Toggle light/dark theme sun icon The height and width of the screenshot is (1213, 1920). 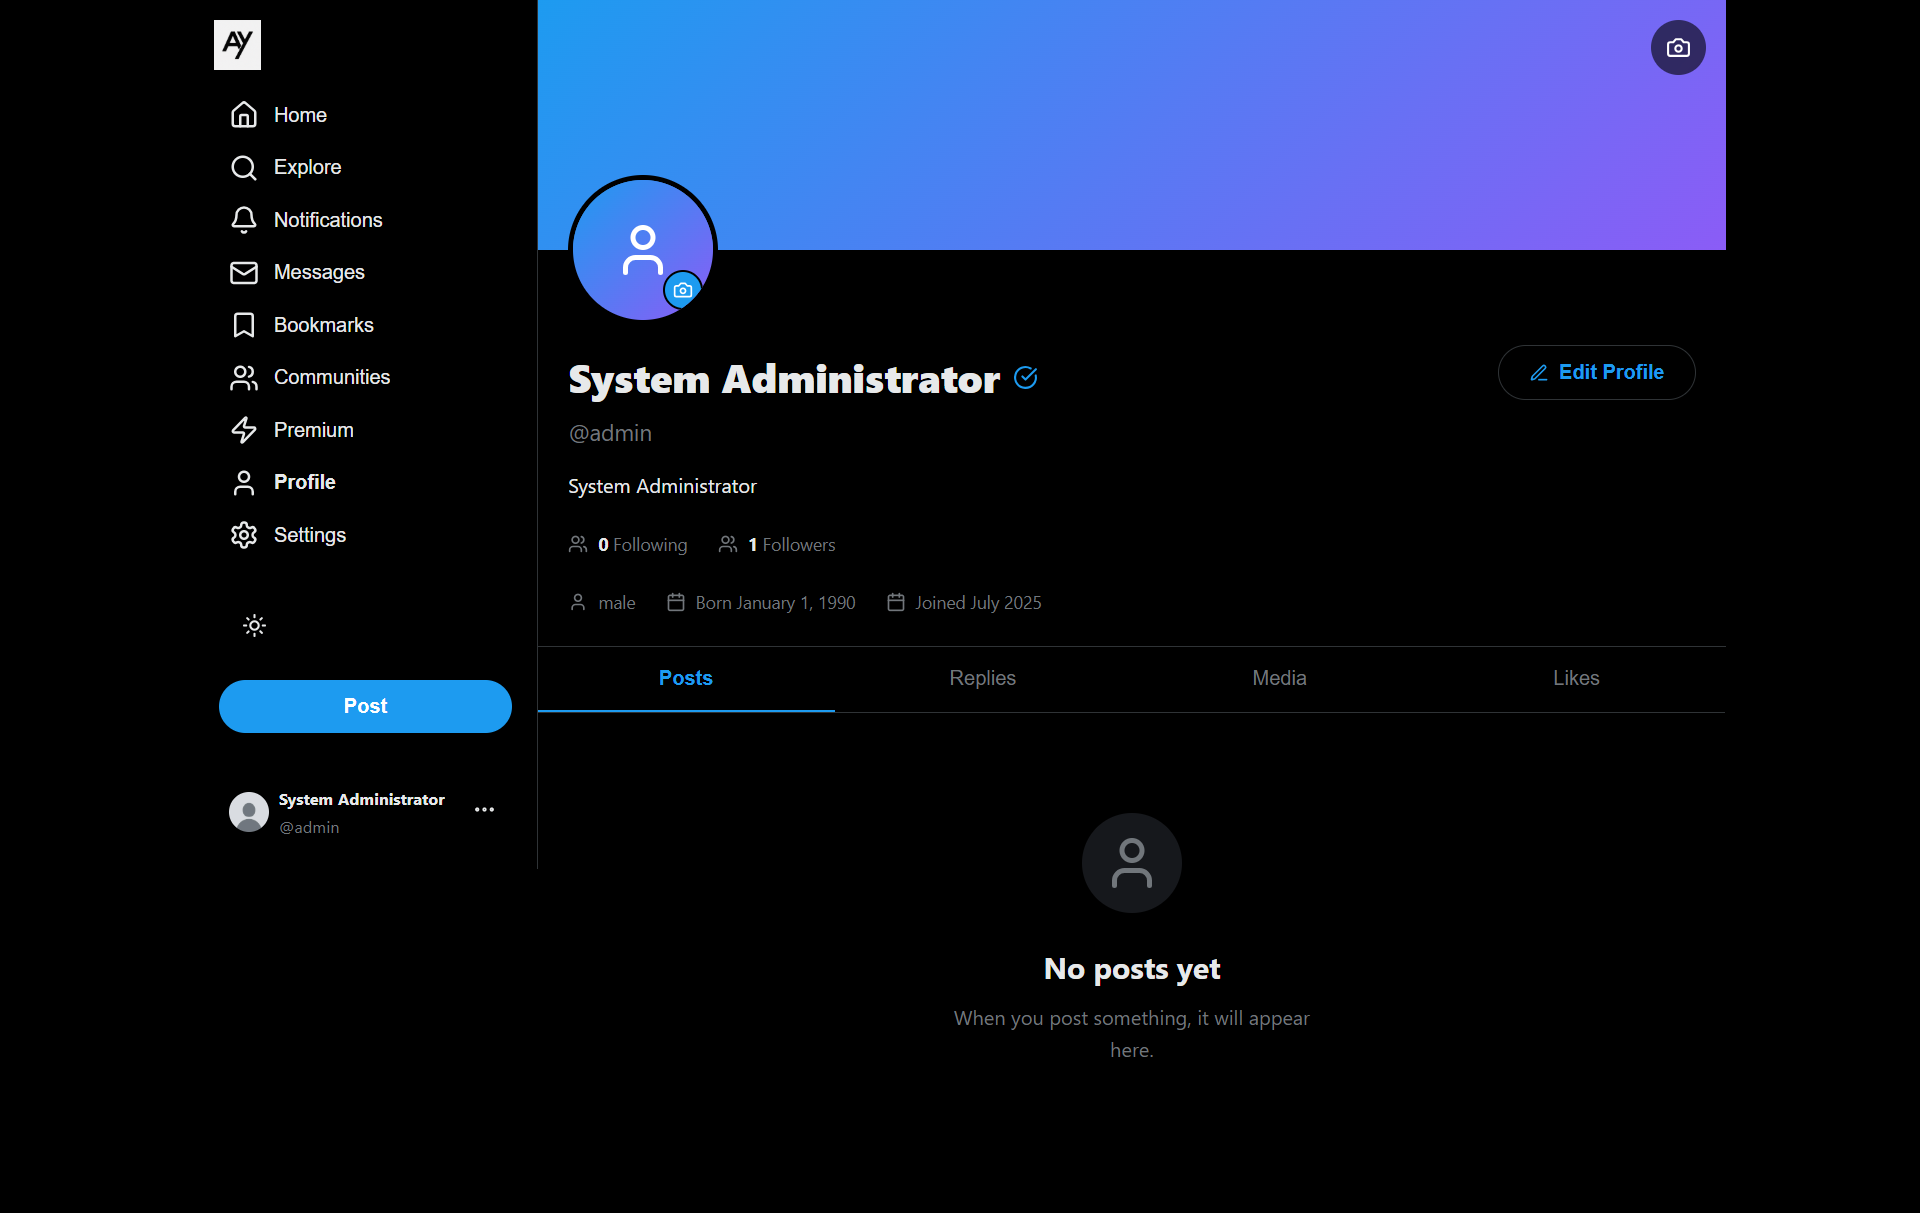coord(254,626)
